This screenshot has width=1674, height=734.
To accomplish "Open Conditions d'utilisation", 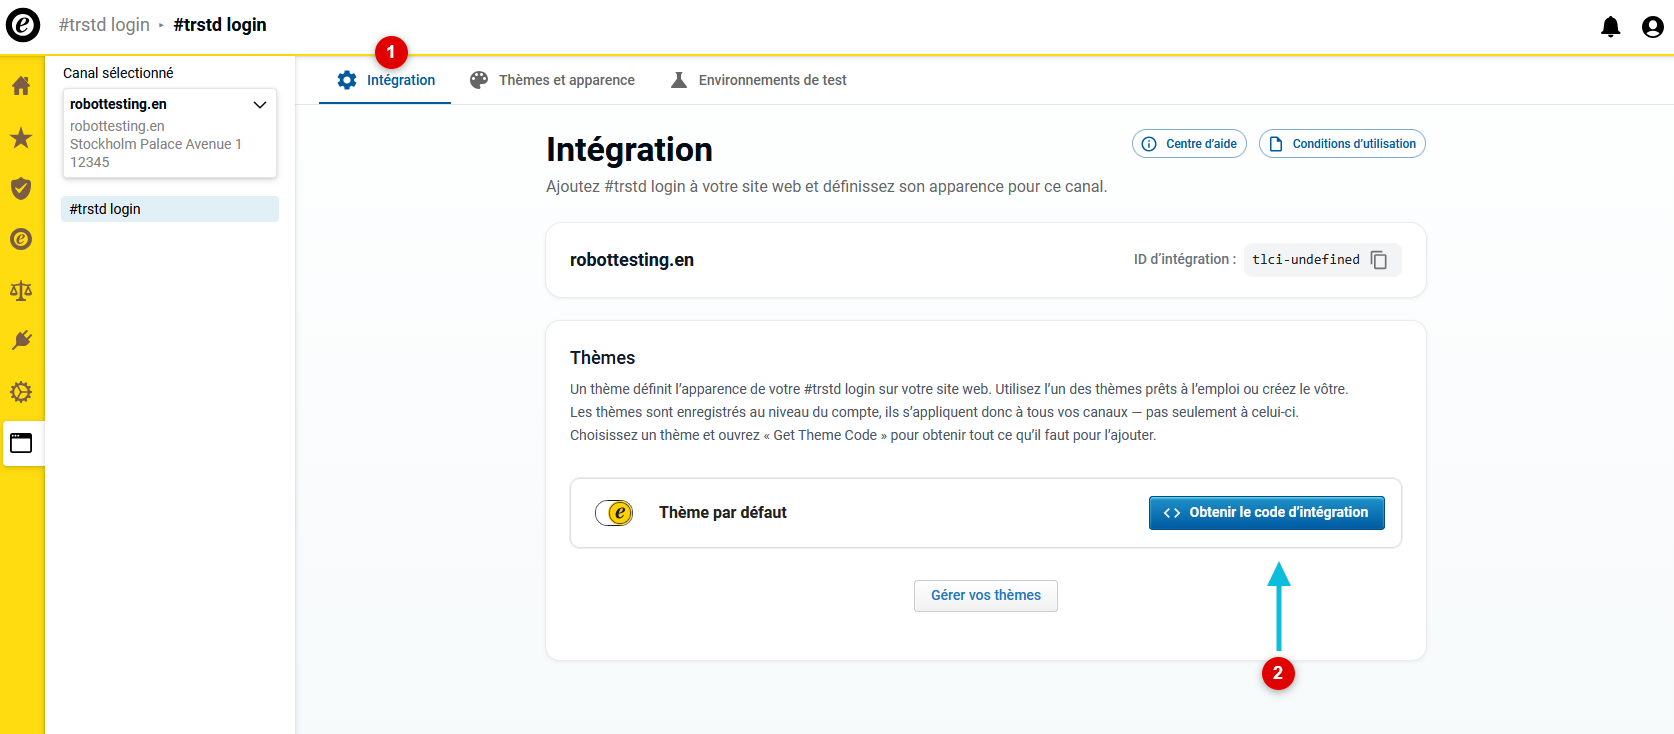I will click(x=1342, y=144).
